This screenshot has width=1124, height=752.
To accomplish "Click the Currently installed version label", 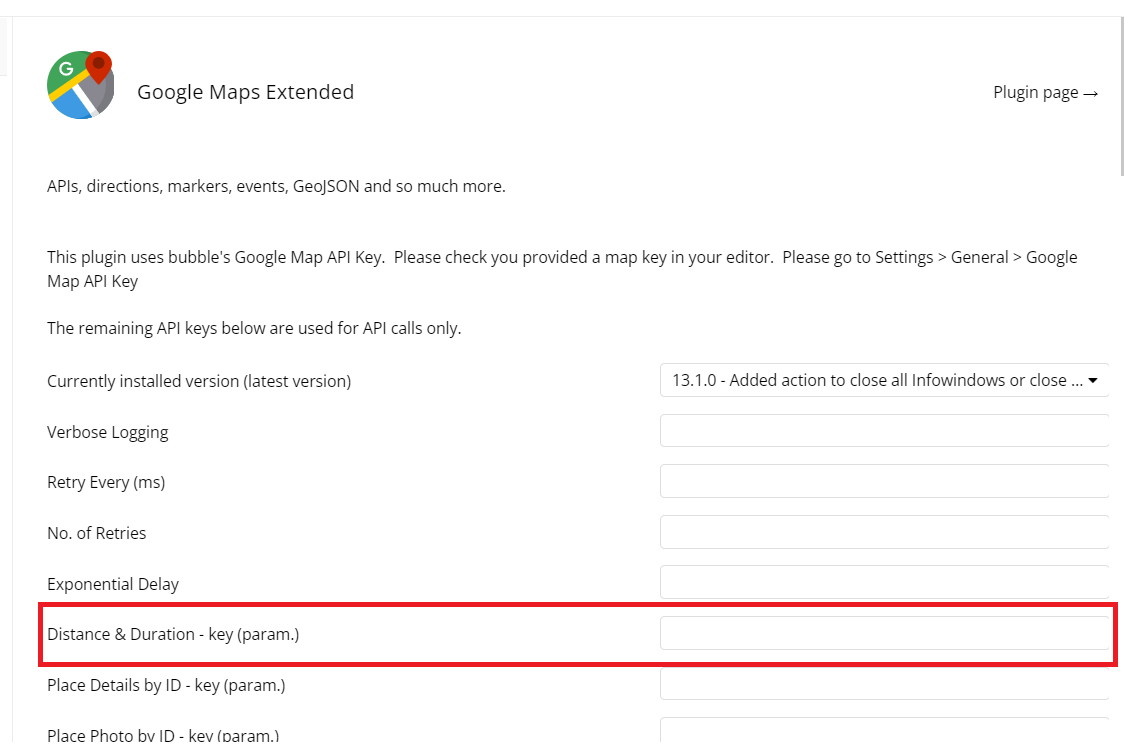I will (199, 381).
